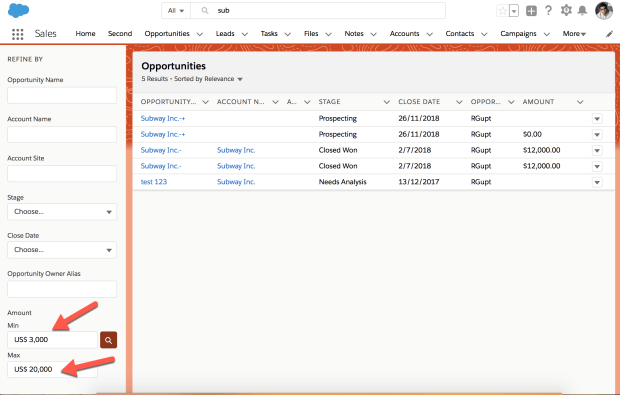Open the Campaigns tab
This screenshot has height=395, width=620.
click(518, 34)
